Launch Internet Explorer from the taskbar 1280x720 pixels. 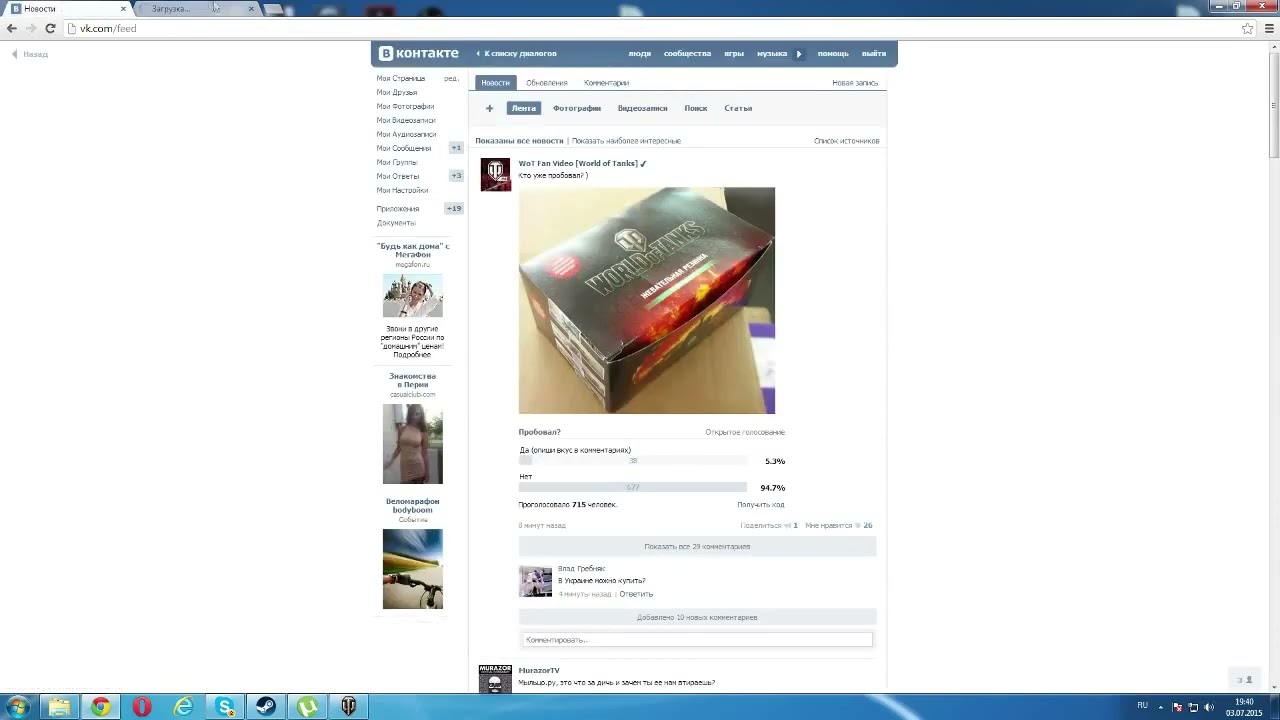coord(183,707)
